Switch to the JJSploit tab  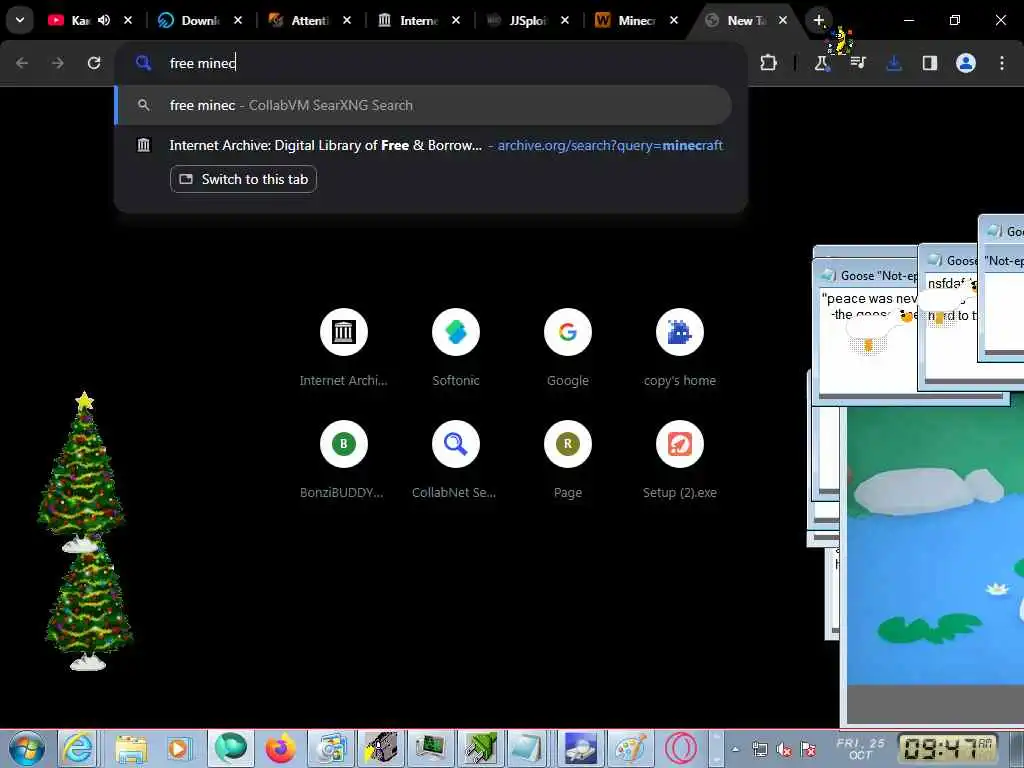519,20
